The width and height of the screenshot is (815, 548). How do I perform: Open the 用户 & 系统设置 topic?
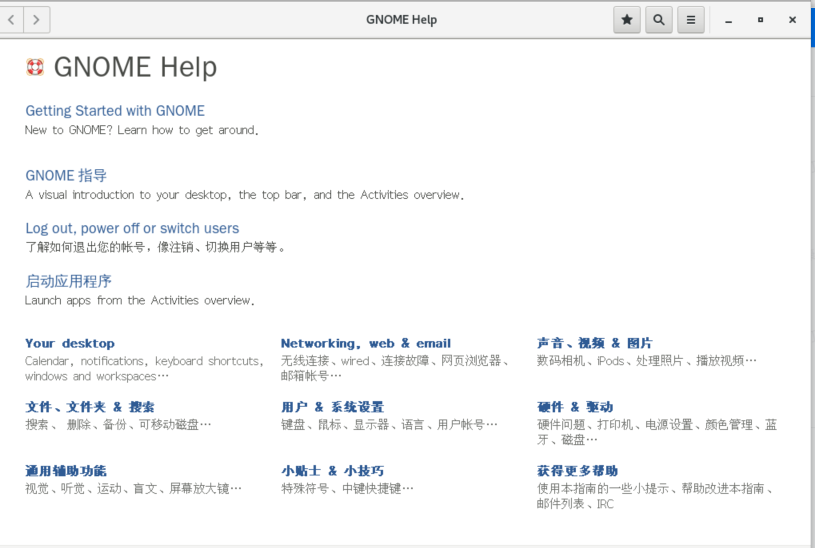[332, 407]
